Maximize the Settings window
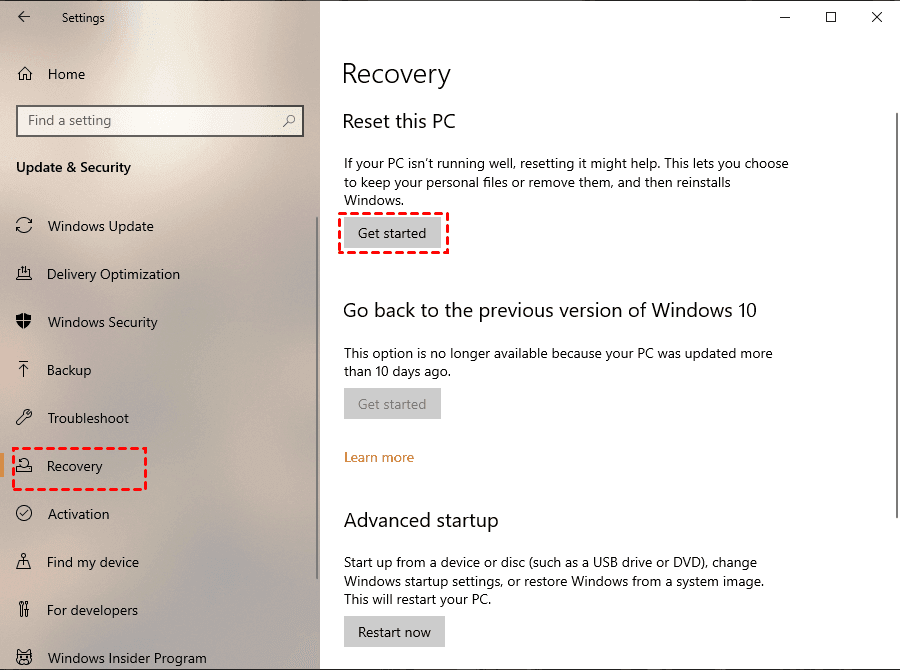900x670 pixels. click(830, 17)
